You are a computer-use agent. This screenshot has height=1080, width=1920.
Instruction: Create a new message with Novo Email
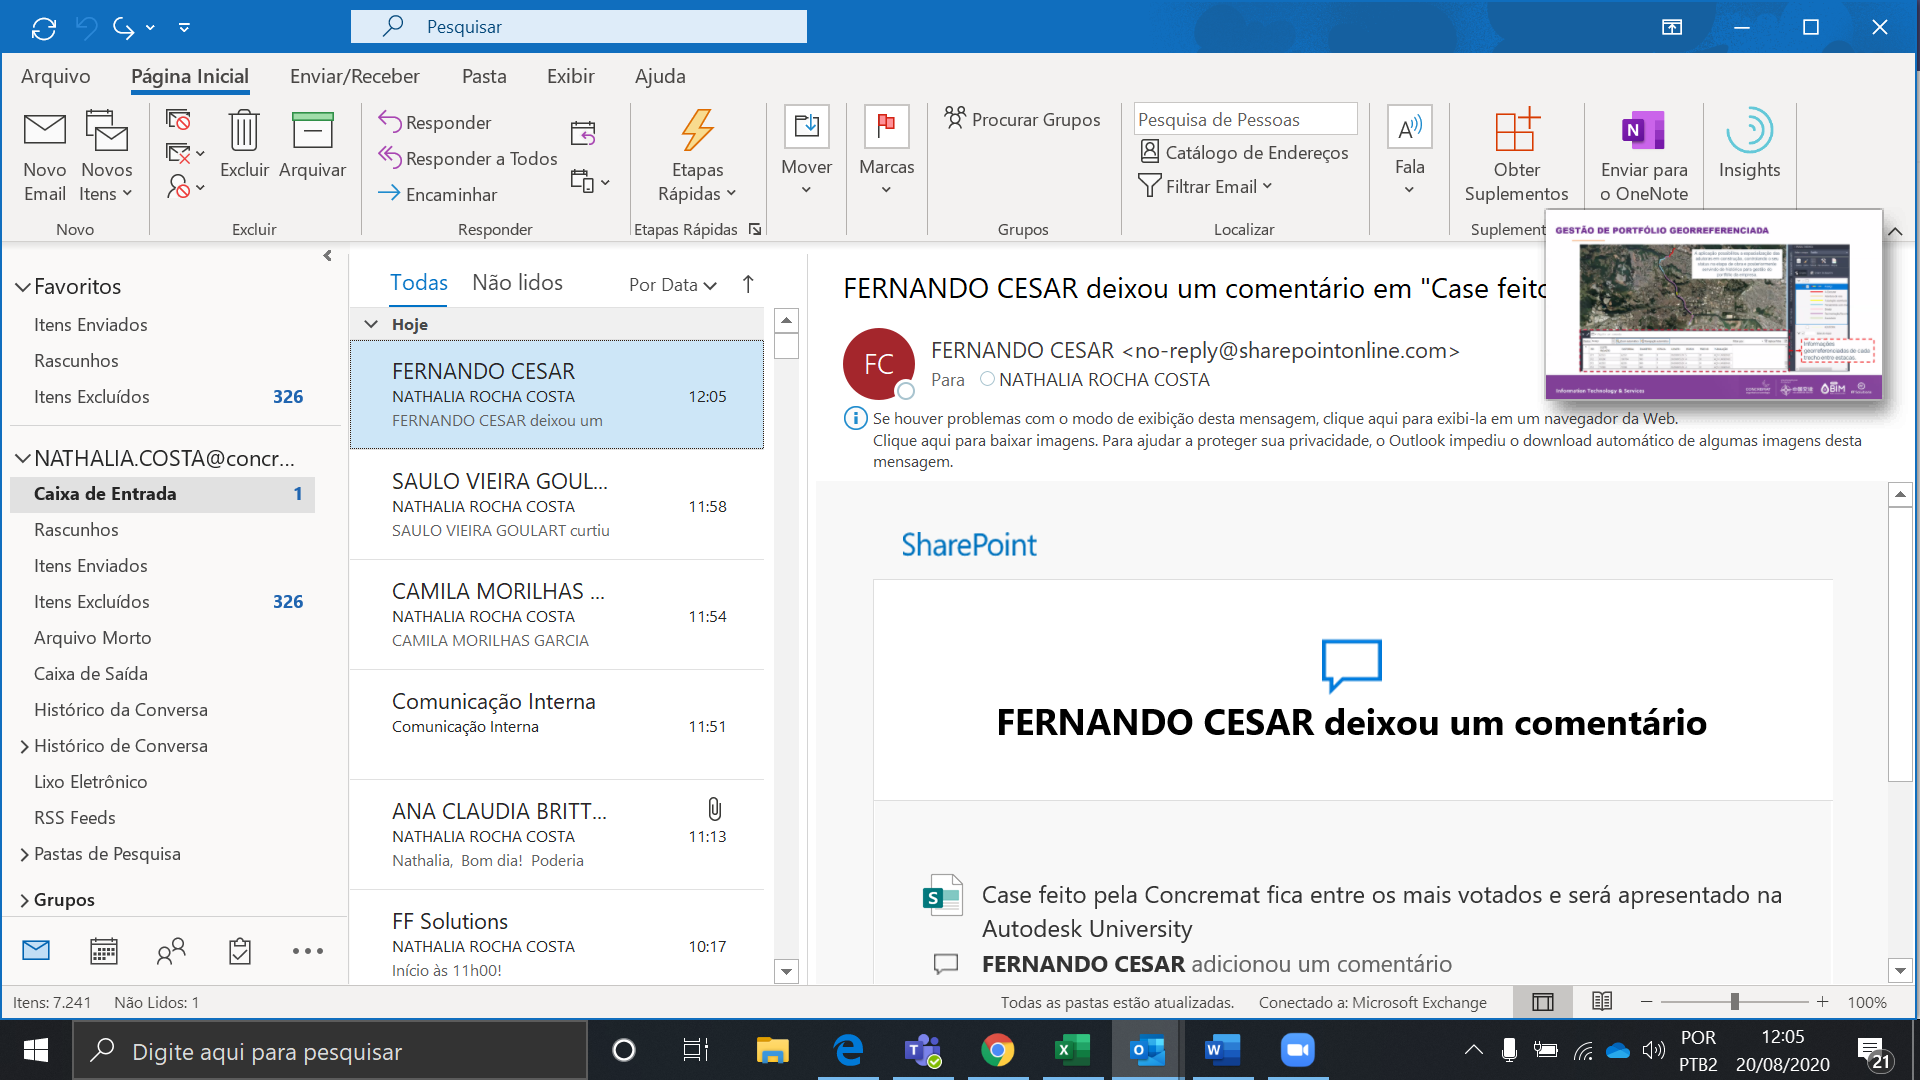click(44, 155)
